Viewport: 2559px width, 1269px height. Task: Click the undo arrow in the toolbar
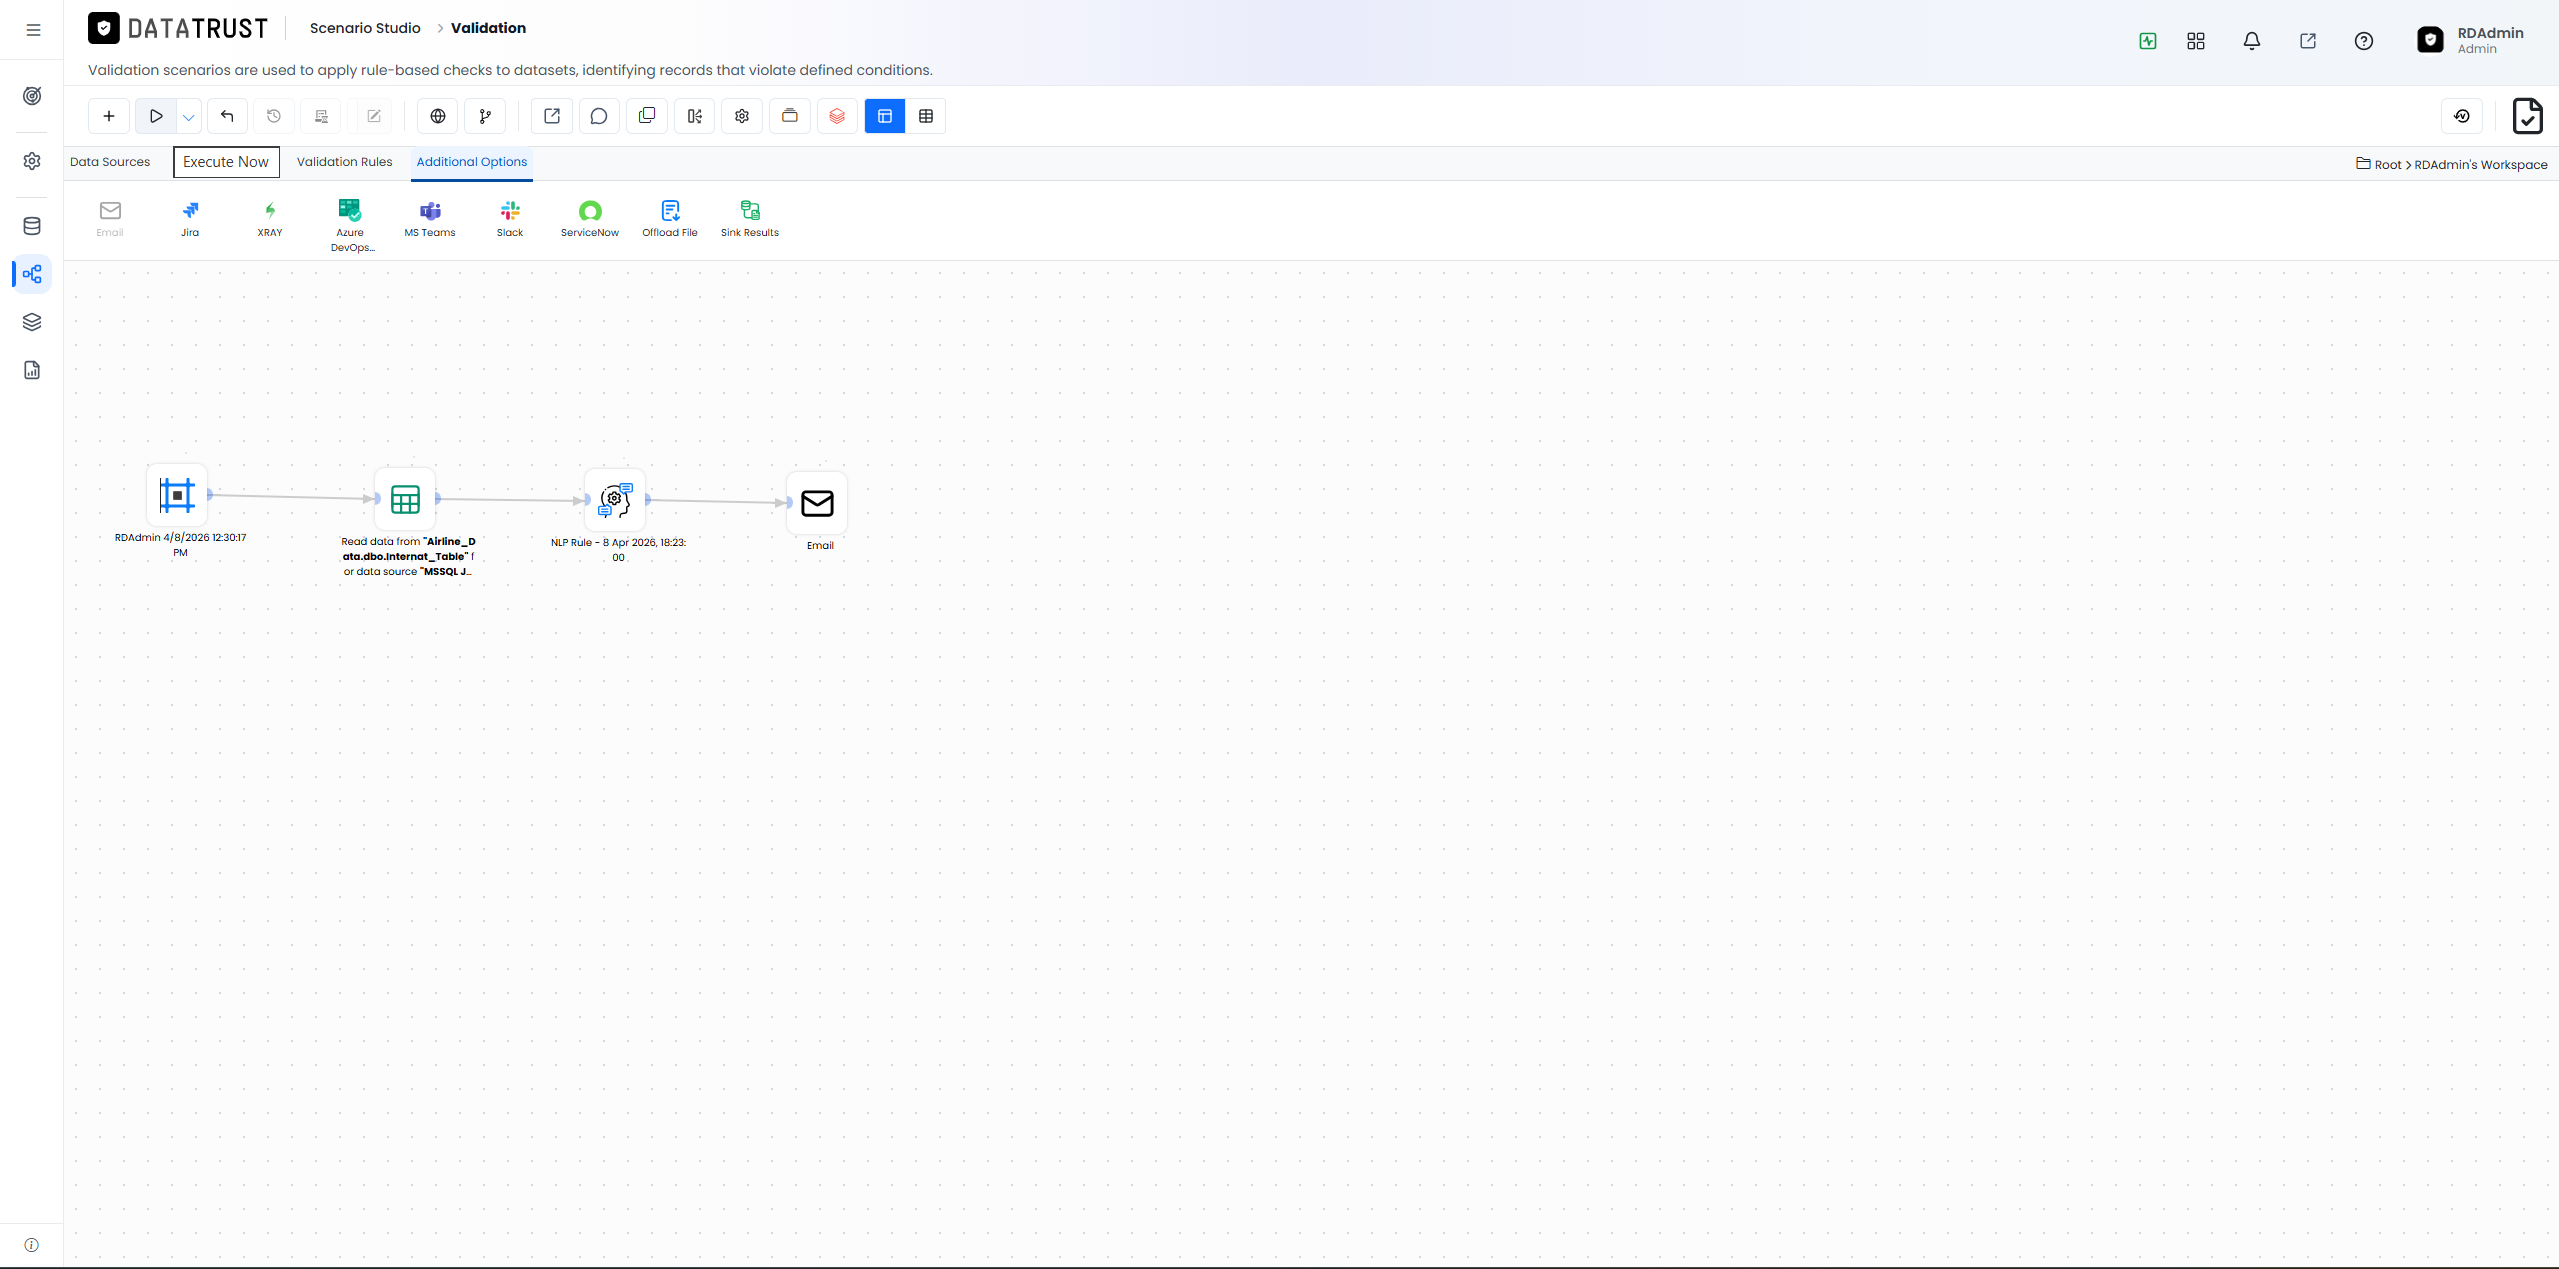pos(227,116)
